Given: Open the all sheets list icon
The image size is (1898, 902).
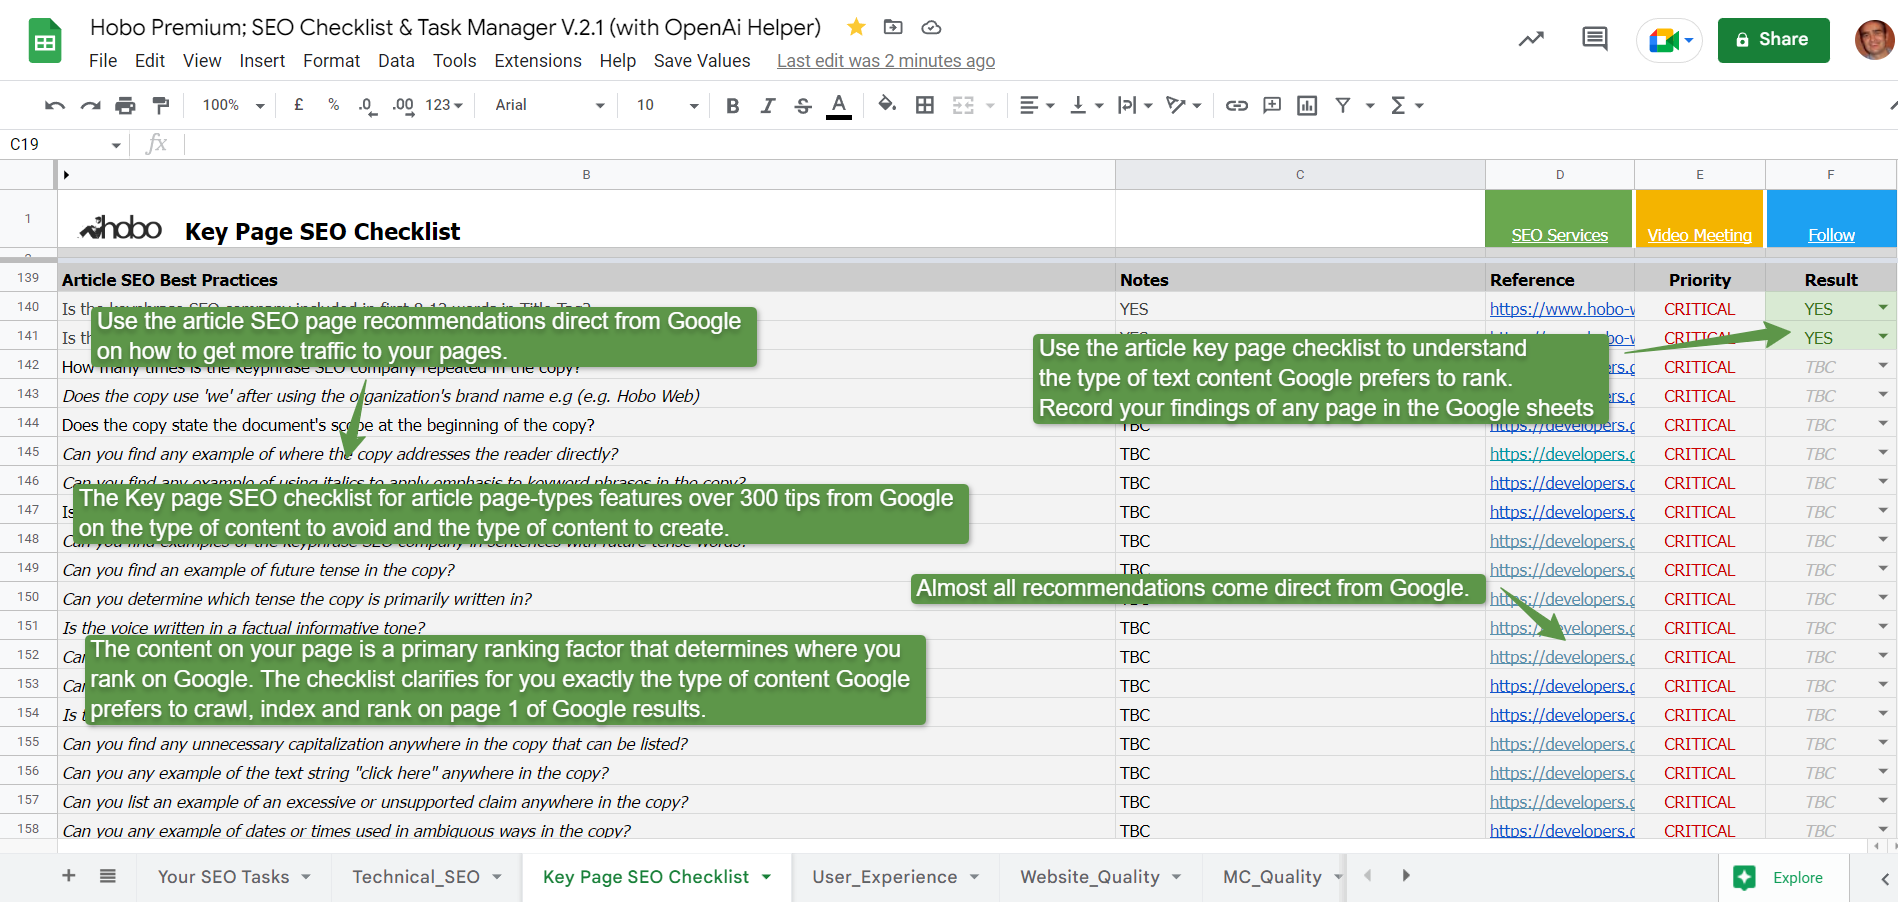Looking at the screenshot, I should coord(108,876).
